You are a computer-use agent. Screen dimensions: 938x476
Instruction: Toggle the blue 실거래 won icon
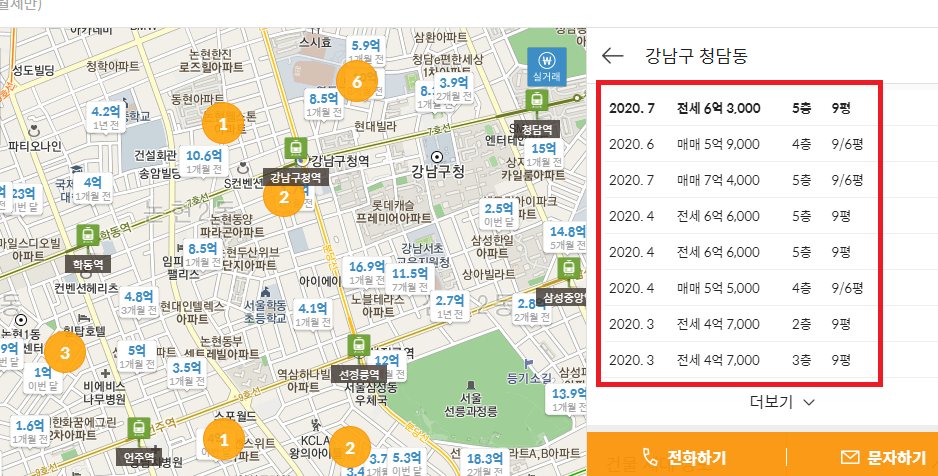point(546,66)
